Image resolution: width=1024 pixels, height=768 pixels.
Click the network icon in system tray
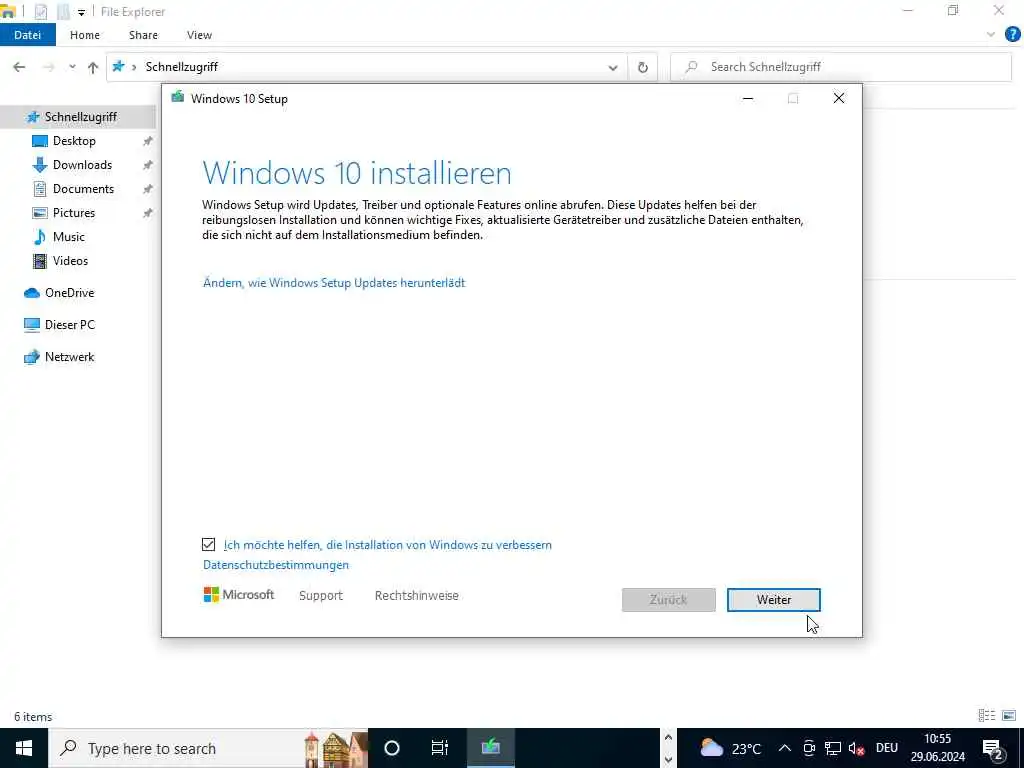point(833,748)
